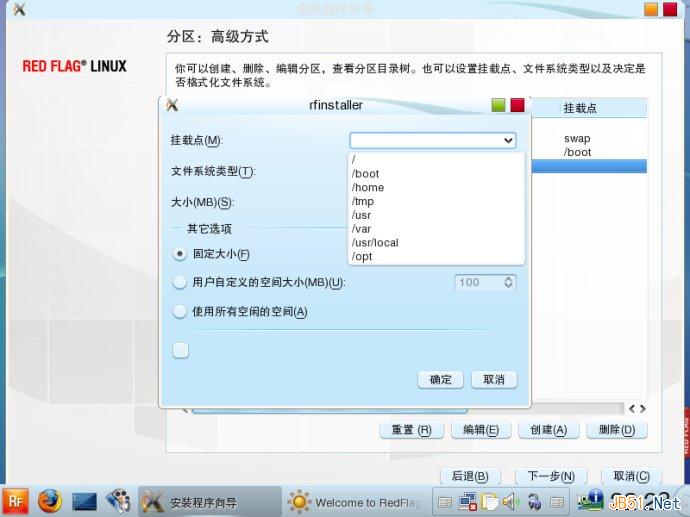Choose /usr from the mount point list
Screen dimensions: 690x517
tap(436, 215)
